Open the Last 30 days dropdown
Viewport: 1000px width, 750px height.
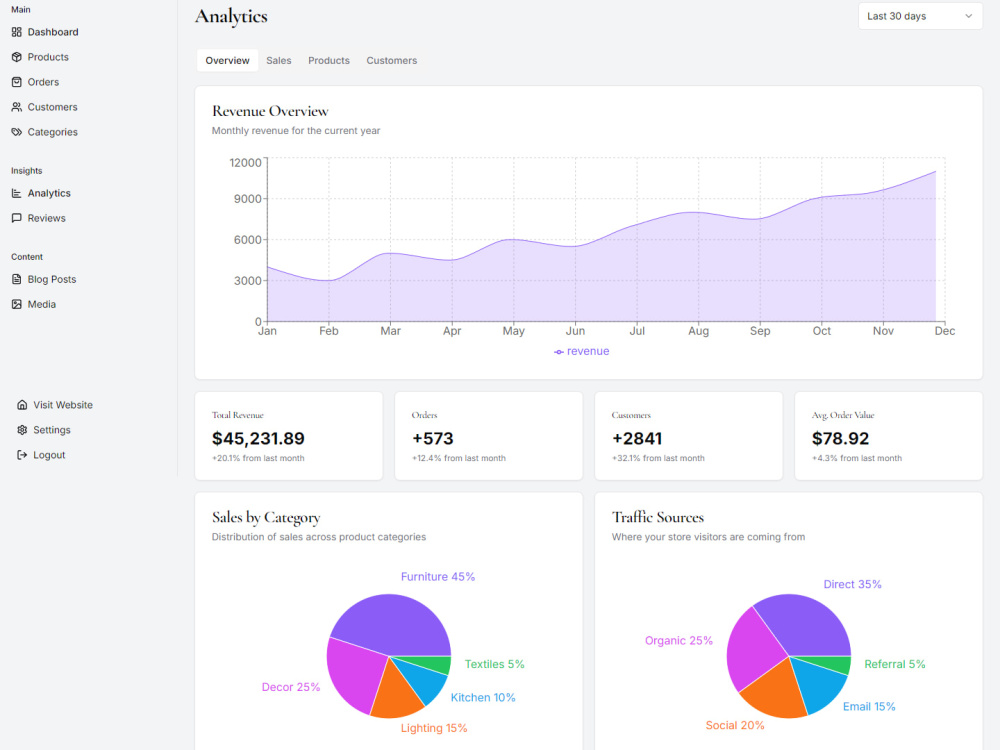pos(920,16)
